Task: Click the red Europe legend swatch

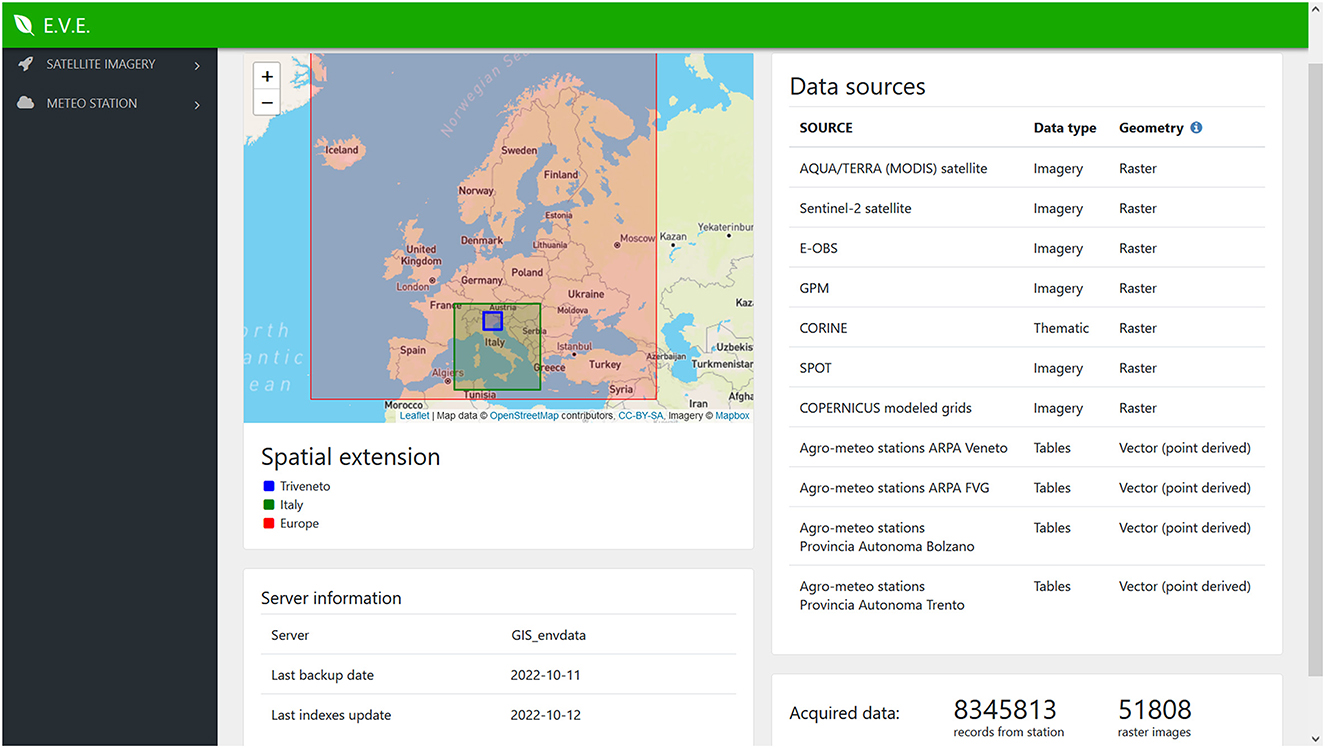Action: click(x=268, y=523)
